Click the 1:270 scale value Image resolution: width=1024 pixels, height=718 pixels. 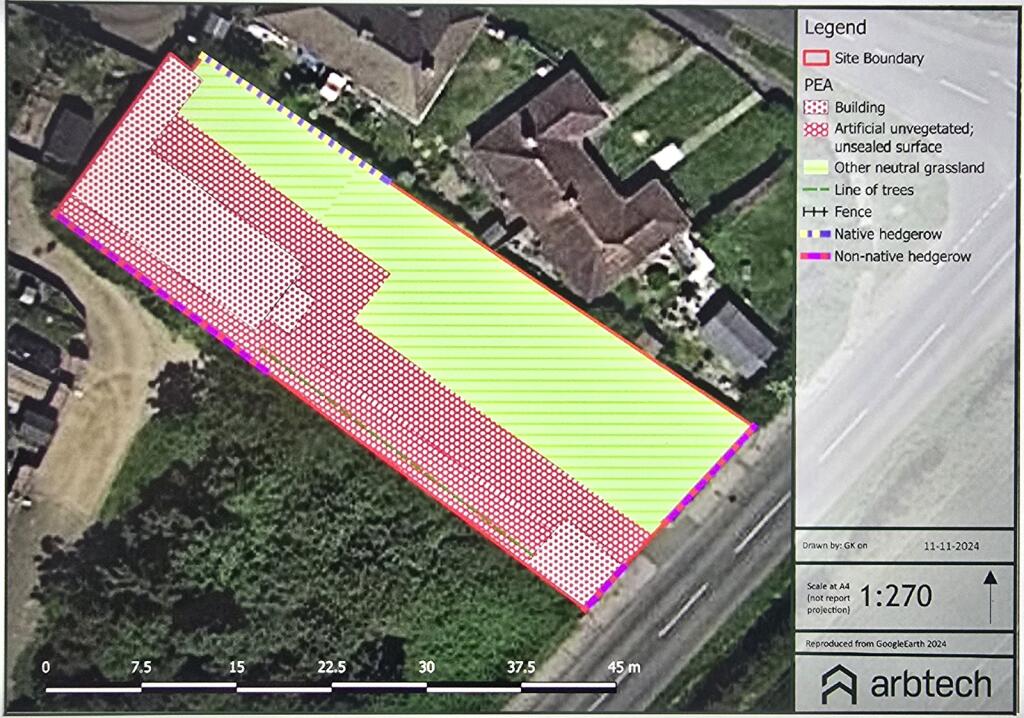tap(896, 597)
